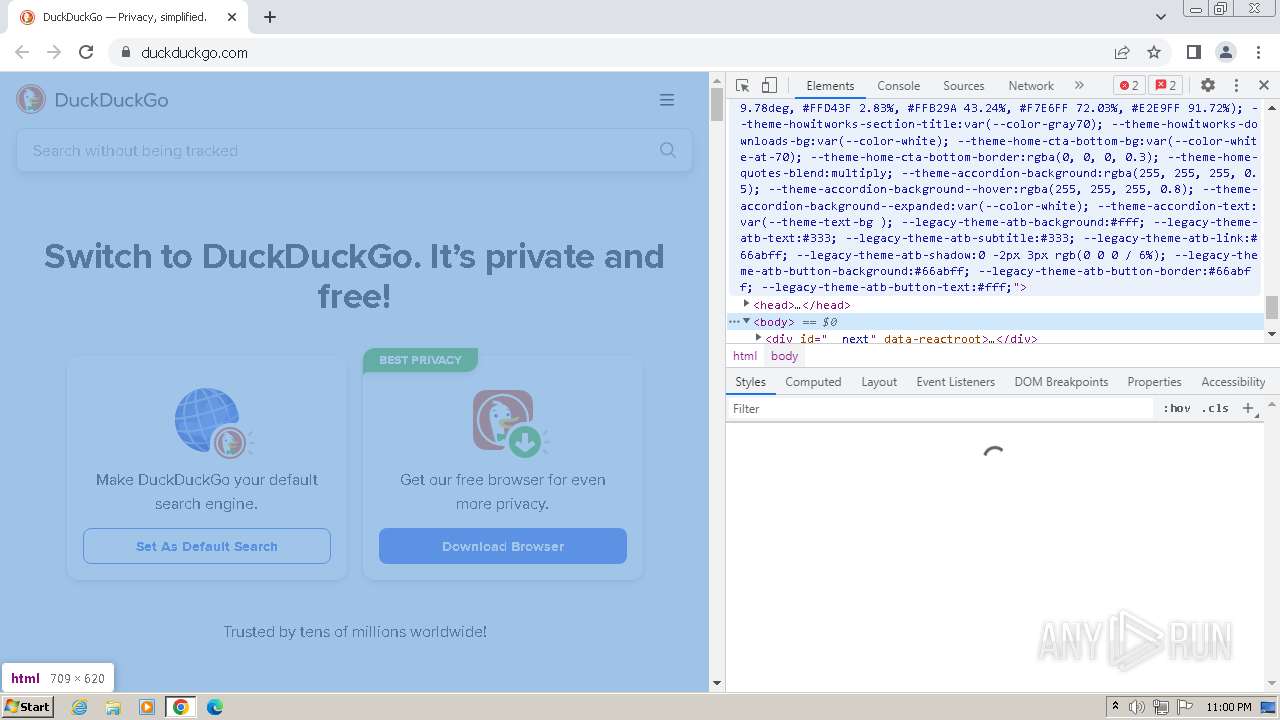Select the Styles tab
Image resolution: width=1280 pixels, height=720 pixels.
750,382
